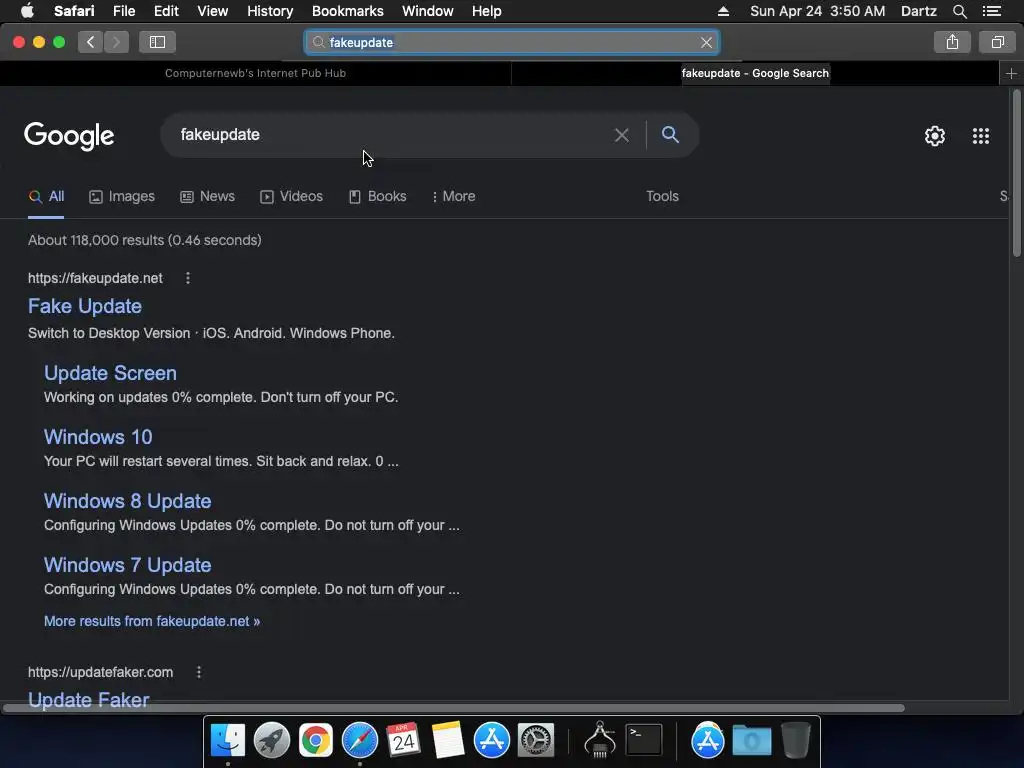
Task: Clear the Safari address bar text
Action: pyautogui.click(x=706, y=42)
